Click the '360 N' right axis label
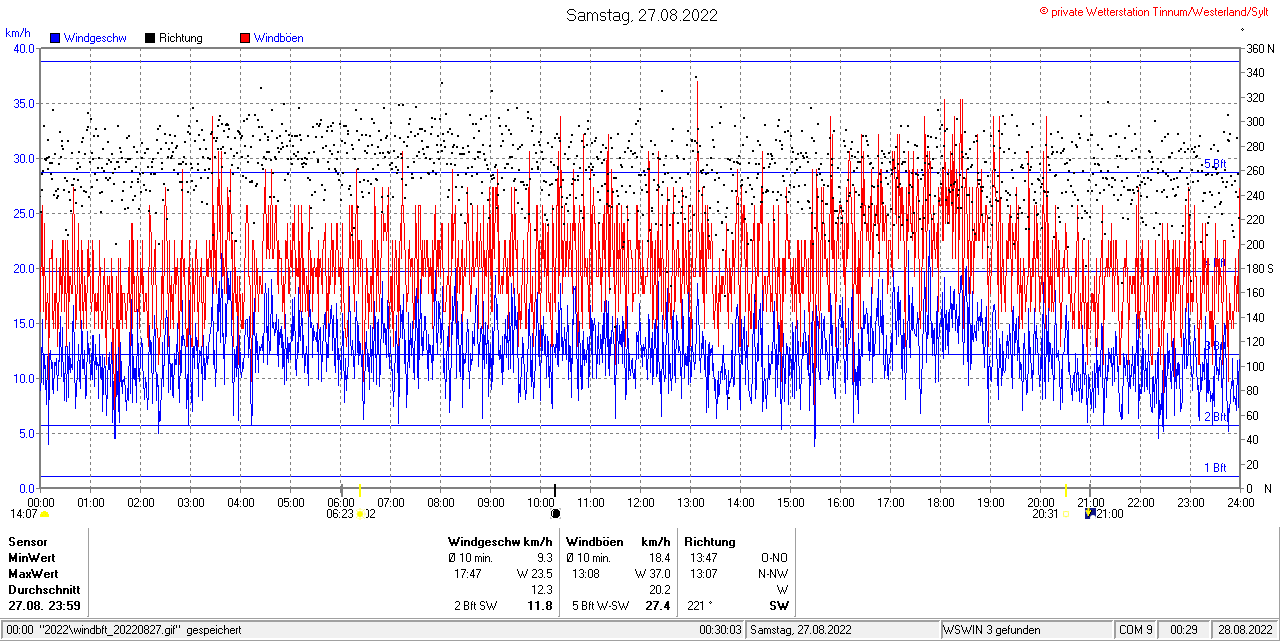The width and height of the screenshot is (1280, 641). [1260, 48]
